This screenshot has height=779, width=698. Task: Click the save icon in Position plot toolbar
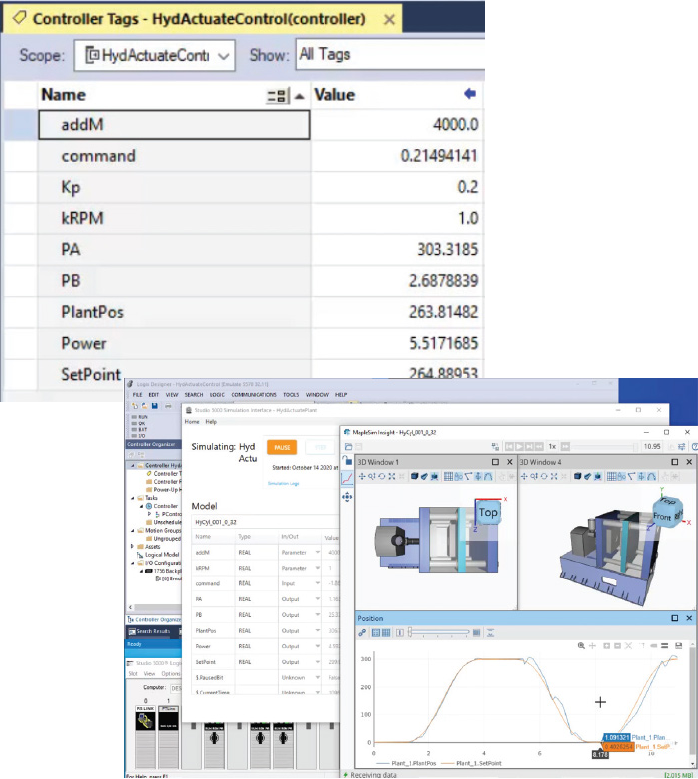(680, 646)
